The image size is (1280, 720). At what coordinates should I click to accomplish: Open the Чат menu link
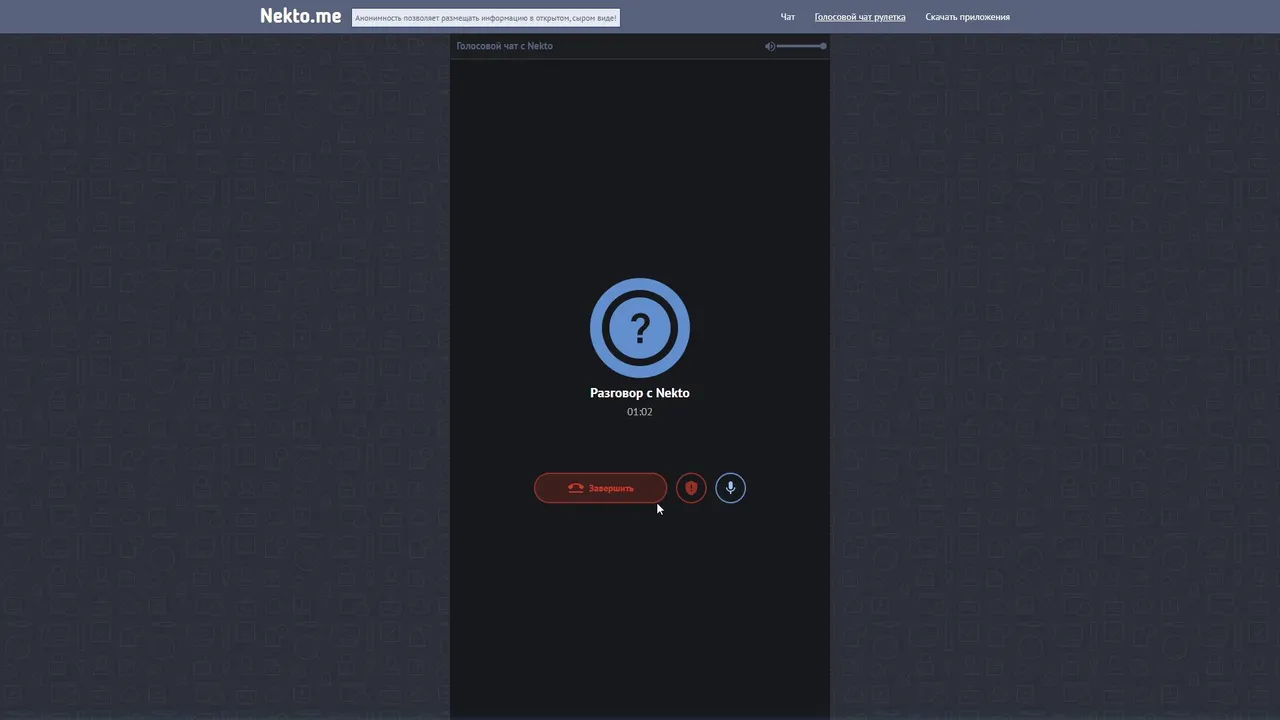pos(788,17)
